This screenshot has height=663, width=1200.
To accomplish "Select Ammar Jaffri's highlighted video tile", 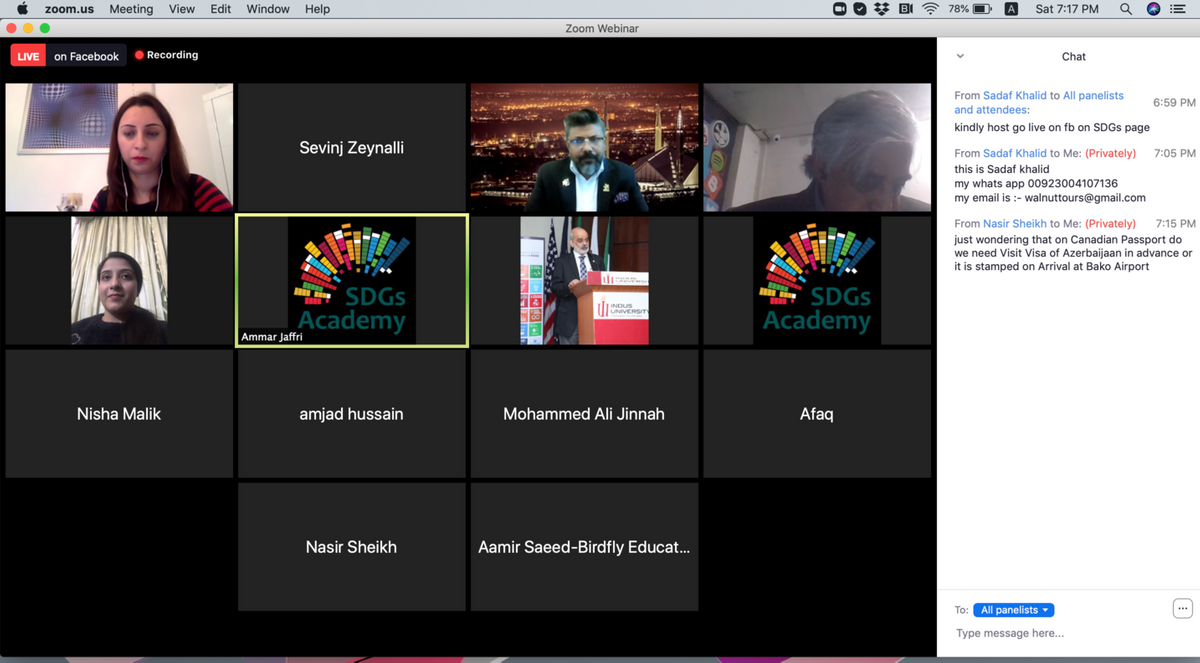I will click(x=352, y=281).
